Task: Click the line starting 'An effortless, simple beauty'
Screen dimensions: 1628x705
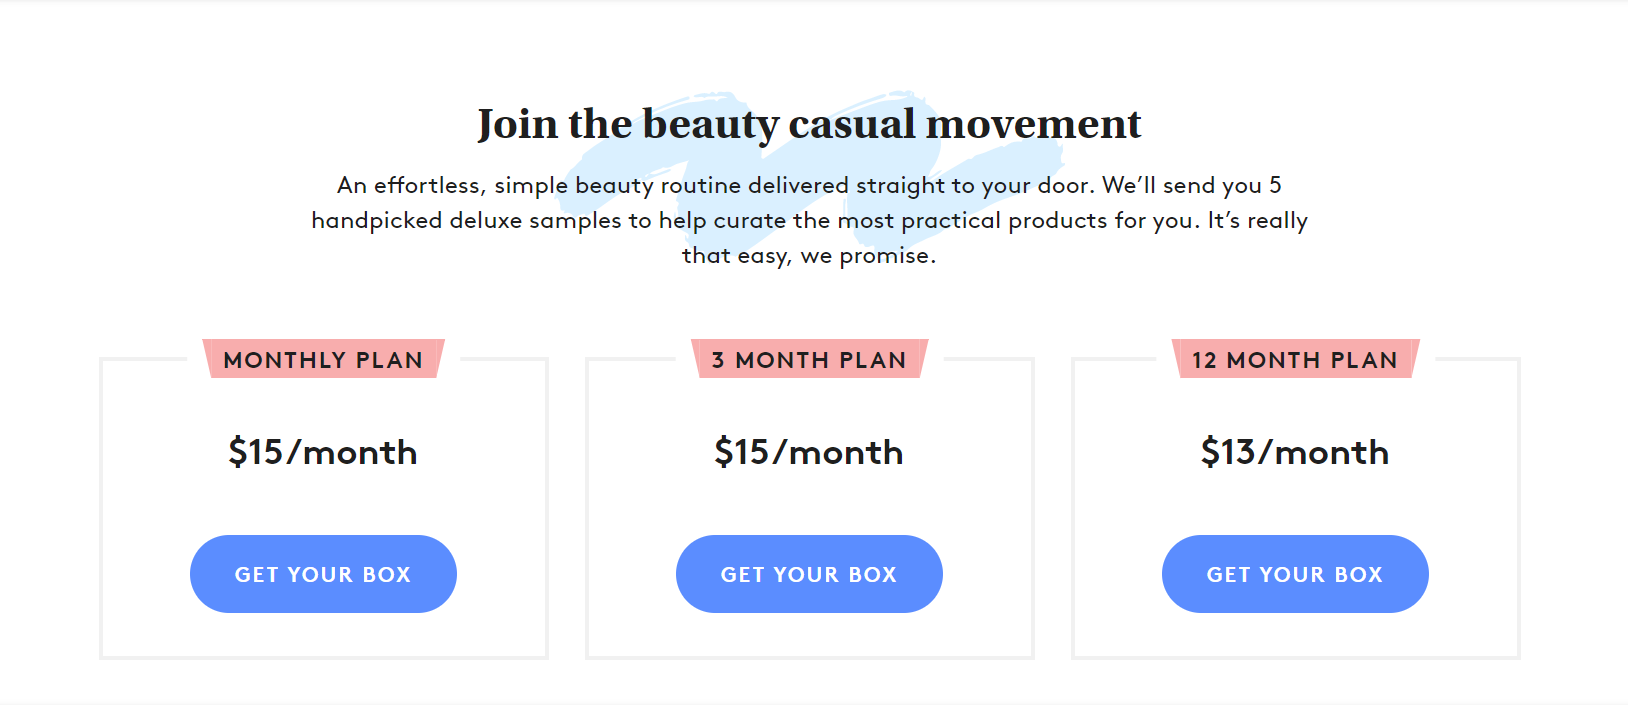Action: (809, 185)
